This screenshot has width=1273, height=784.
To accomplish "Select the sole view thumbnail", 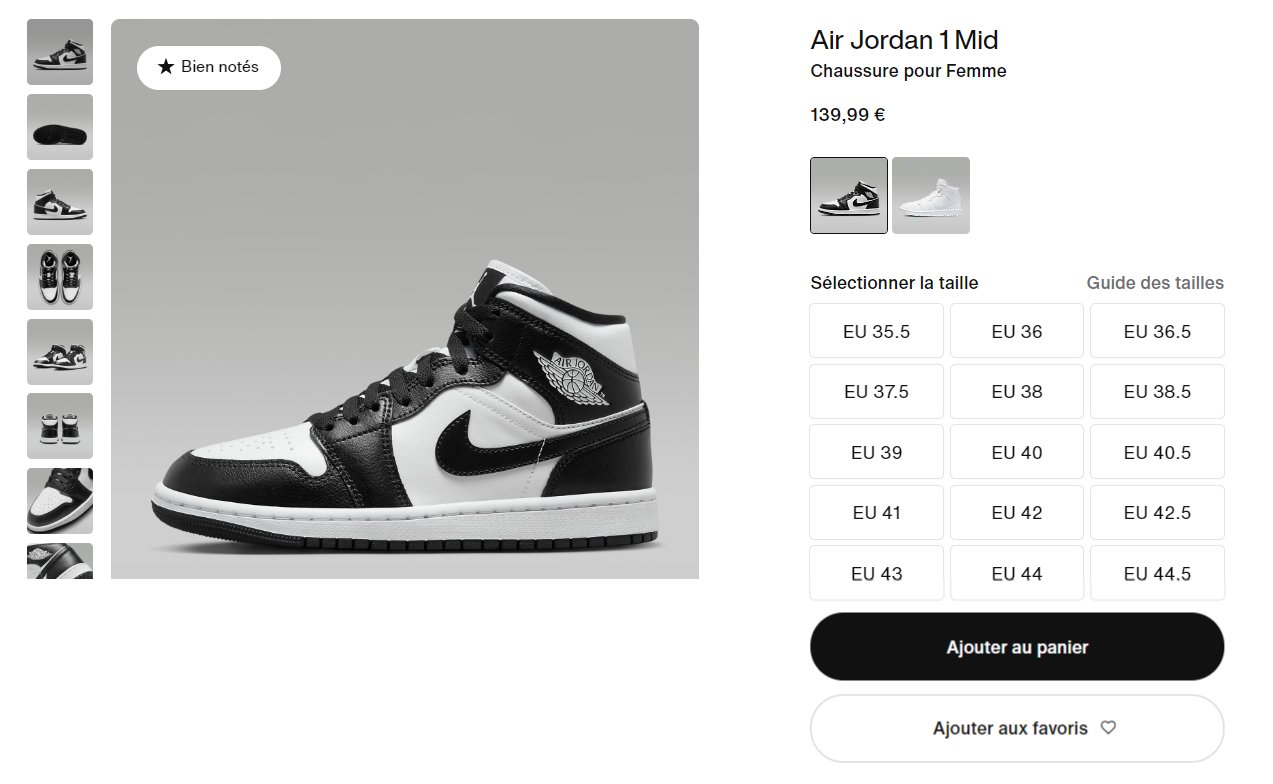I will coord(60,127).
